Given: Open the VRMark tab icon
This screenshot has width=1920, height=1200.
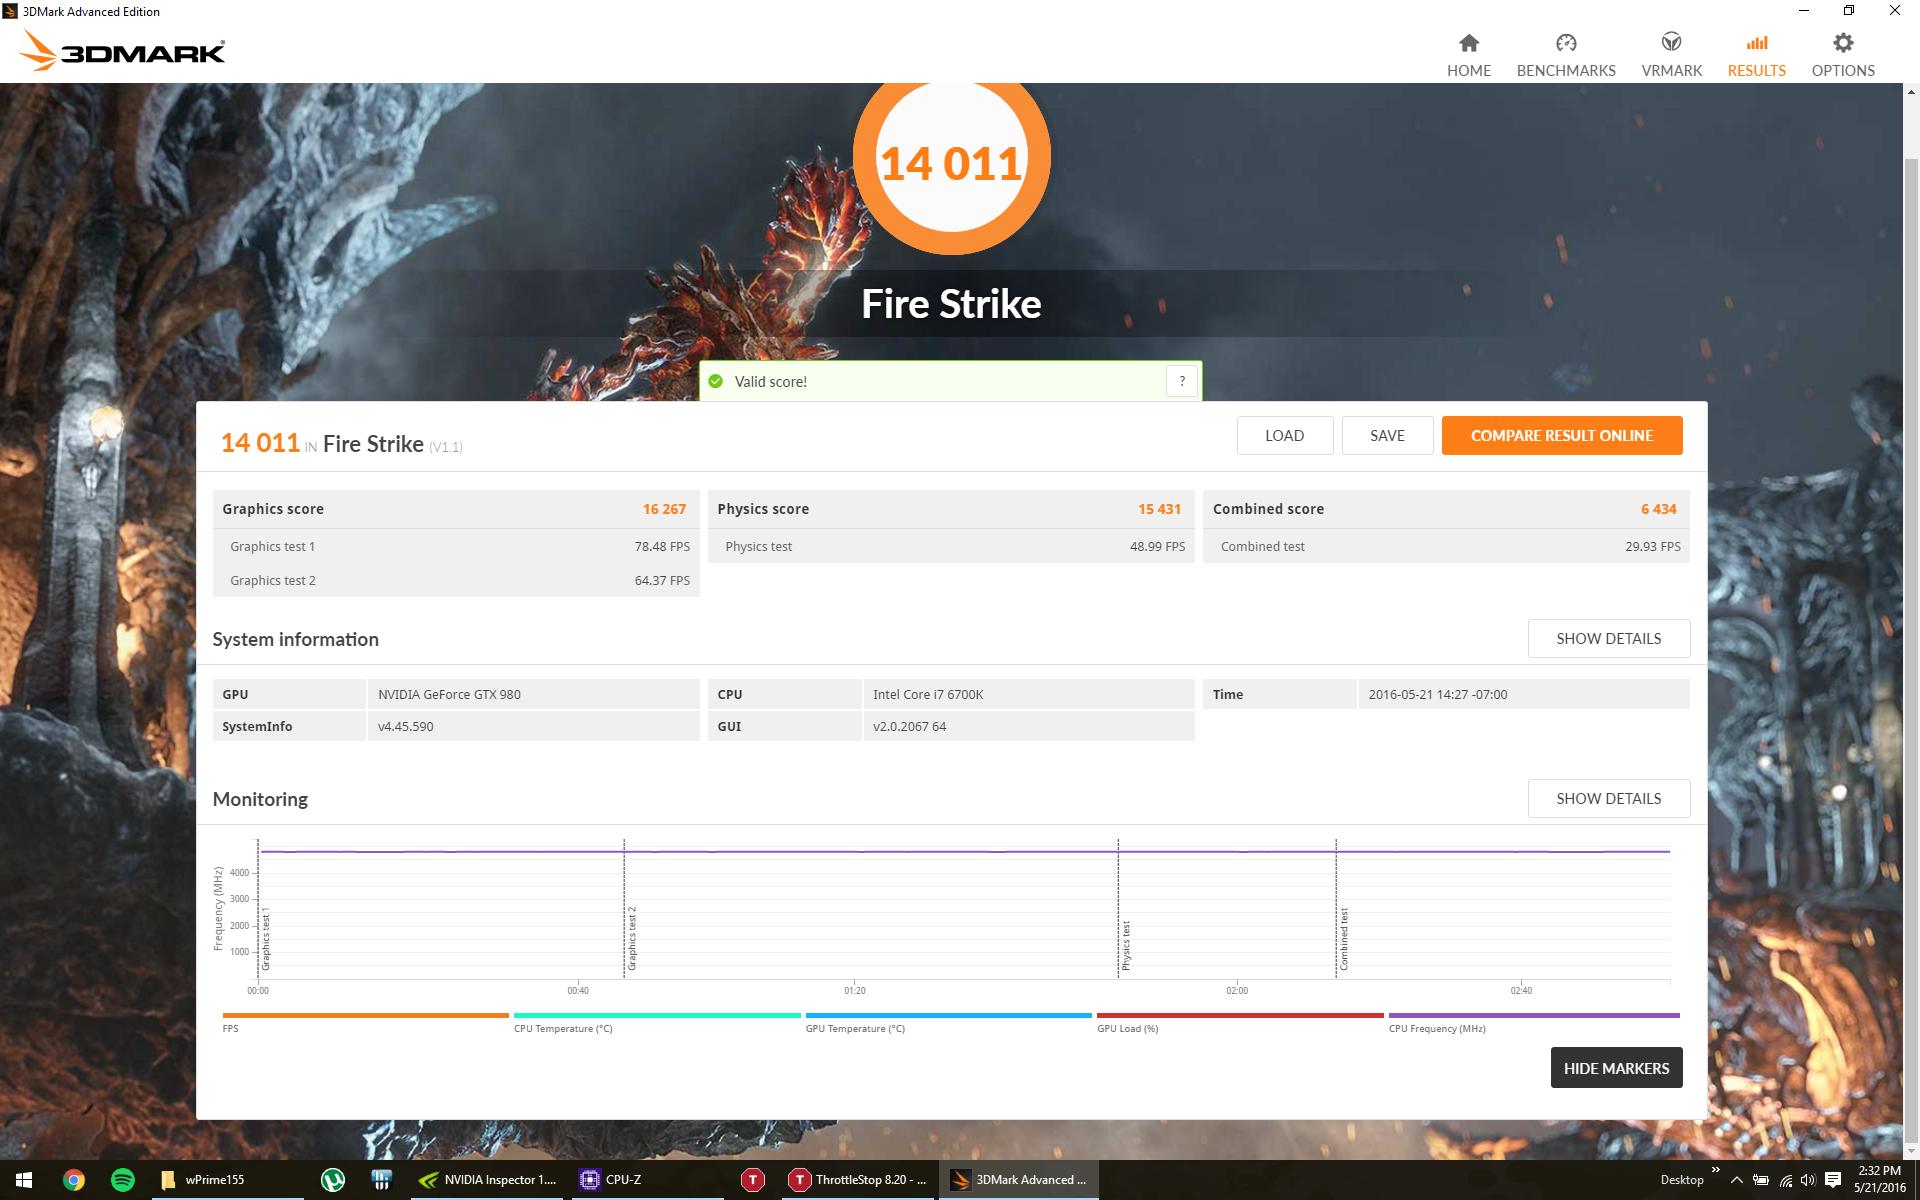Looking at the screenshot, I should [1671, 43].
